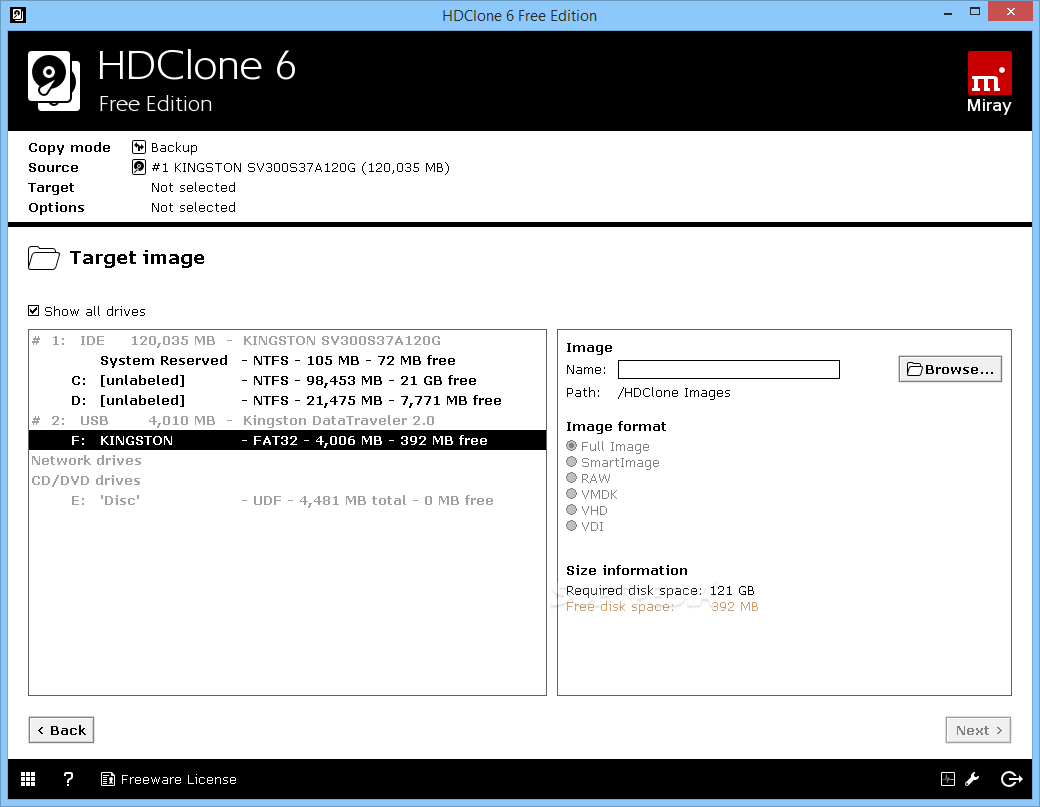Image resolution: width=1040 pixels, height=807 pixels.
Task: Open the activity monitor icon in bottom bar
Action: (948, 779)
